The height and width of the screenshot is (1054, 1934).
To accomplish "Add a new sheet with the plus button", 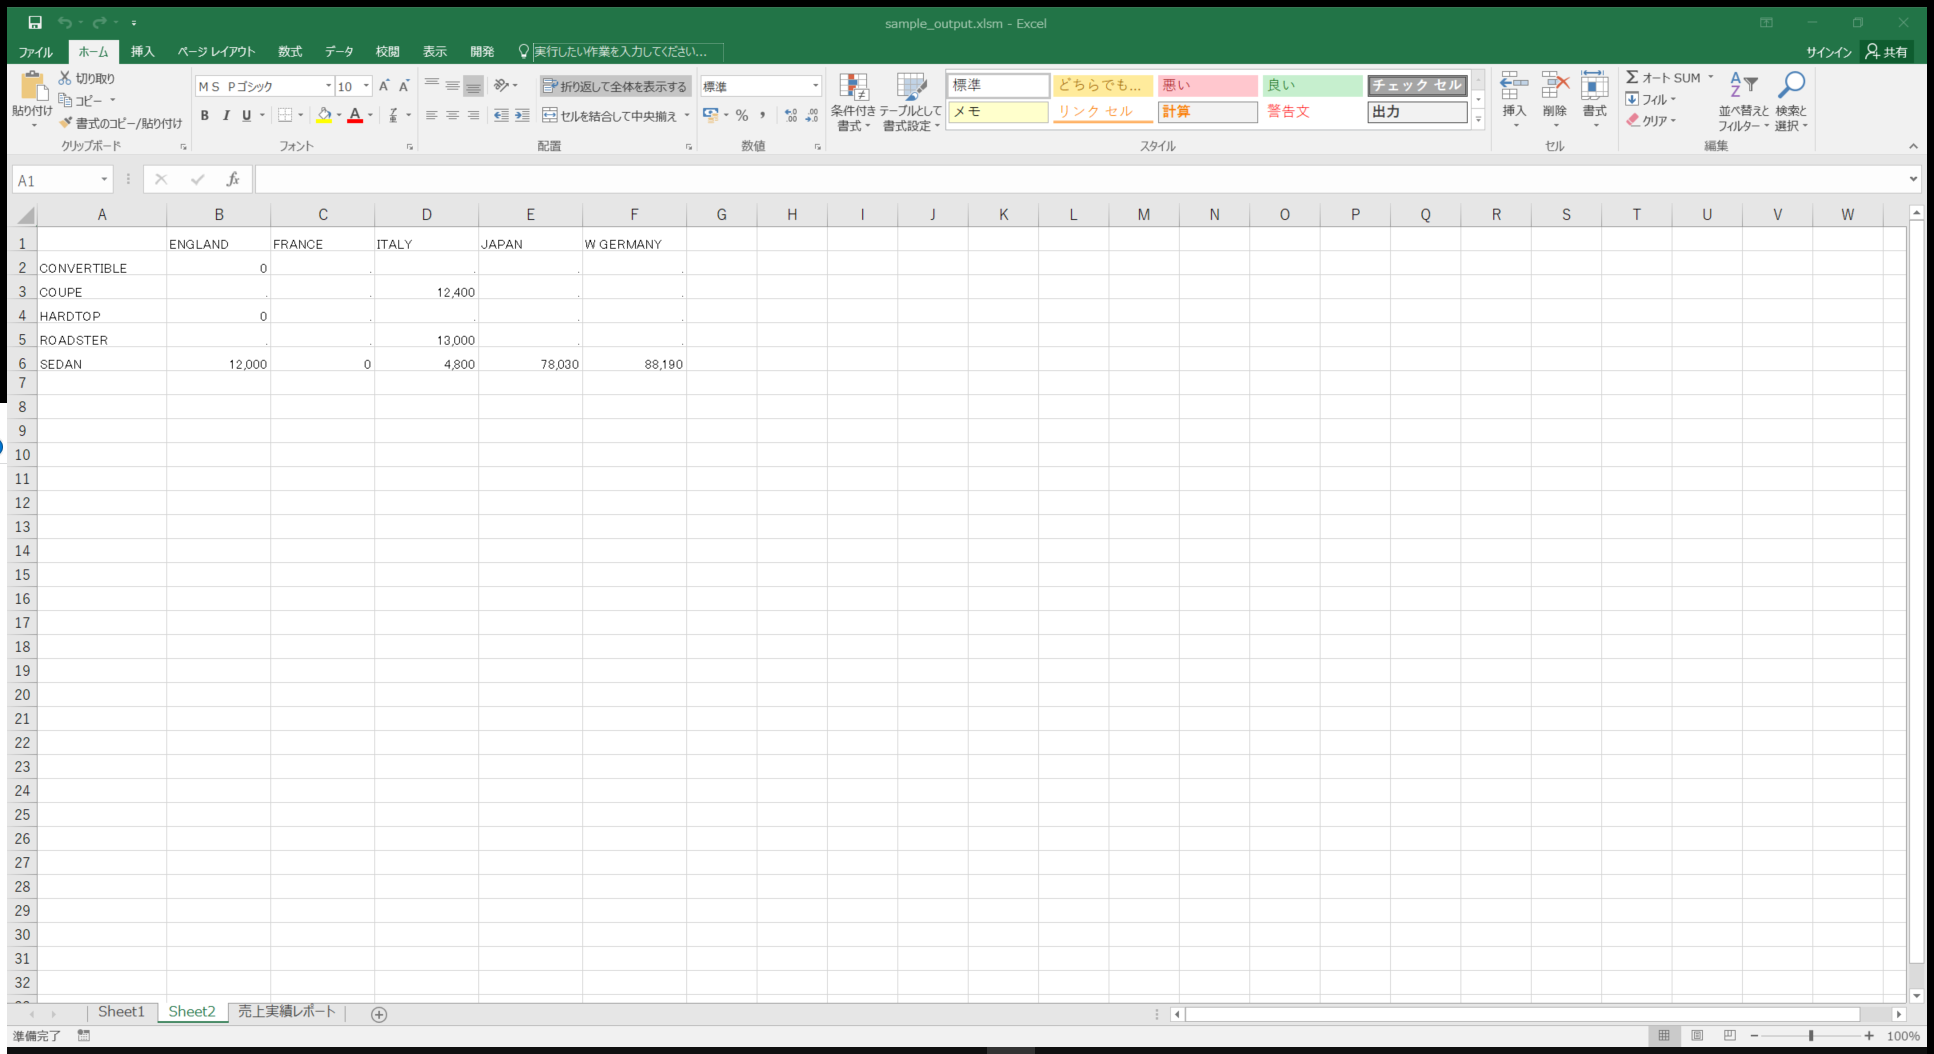I will click(379, 1014).
